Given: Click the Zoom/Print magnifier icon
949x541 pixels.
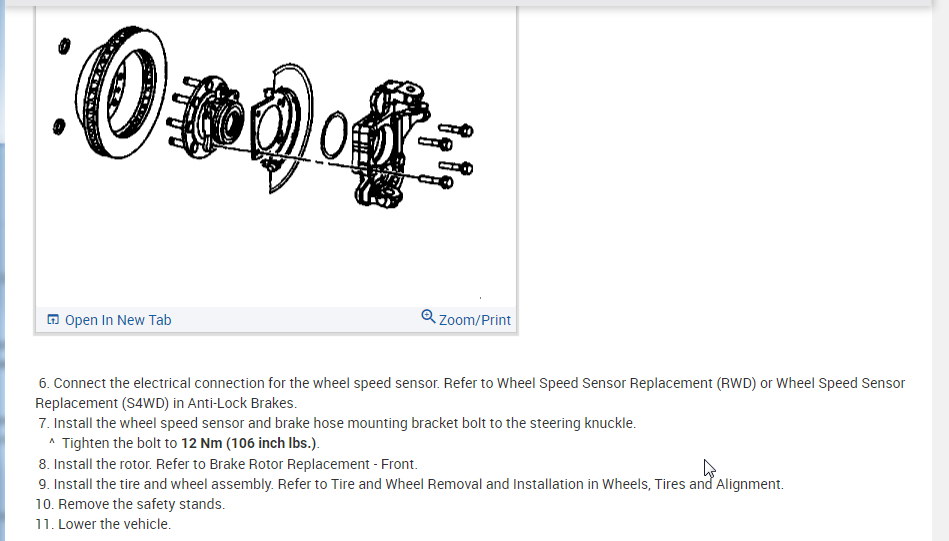Looking at the screenshot, I should (x=428, y=316).
